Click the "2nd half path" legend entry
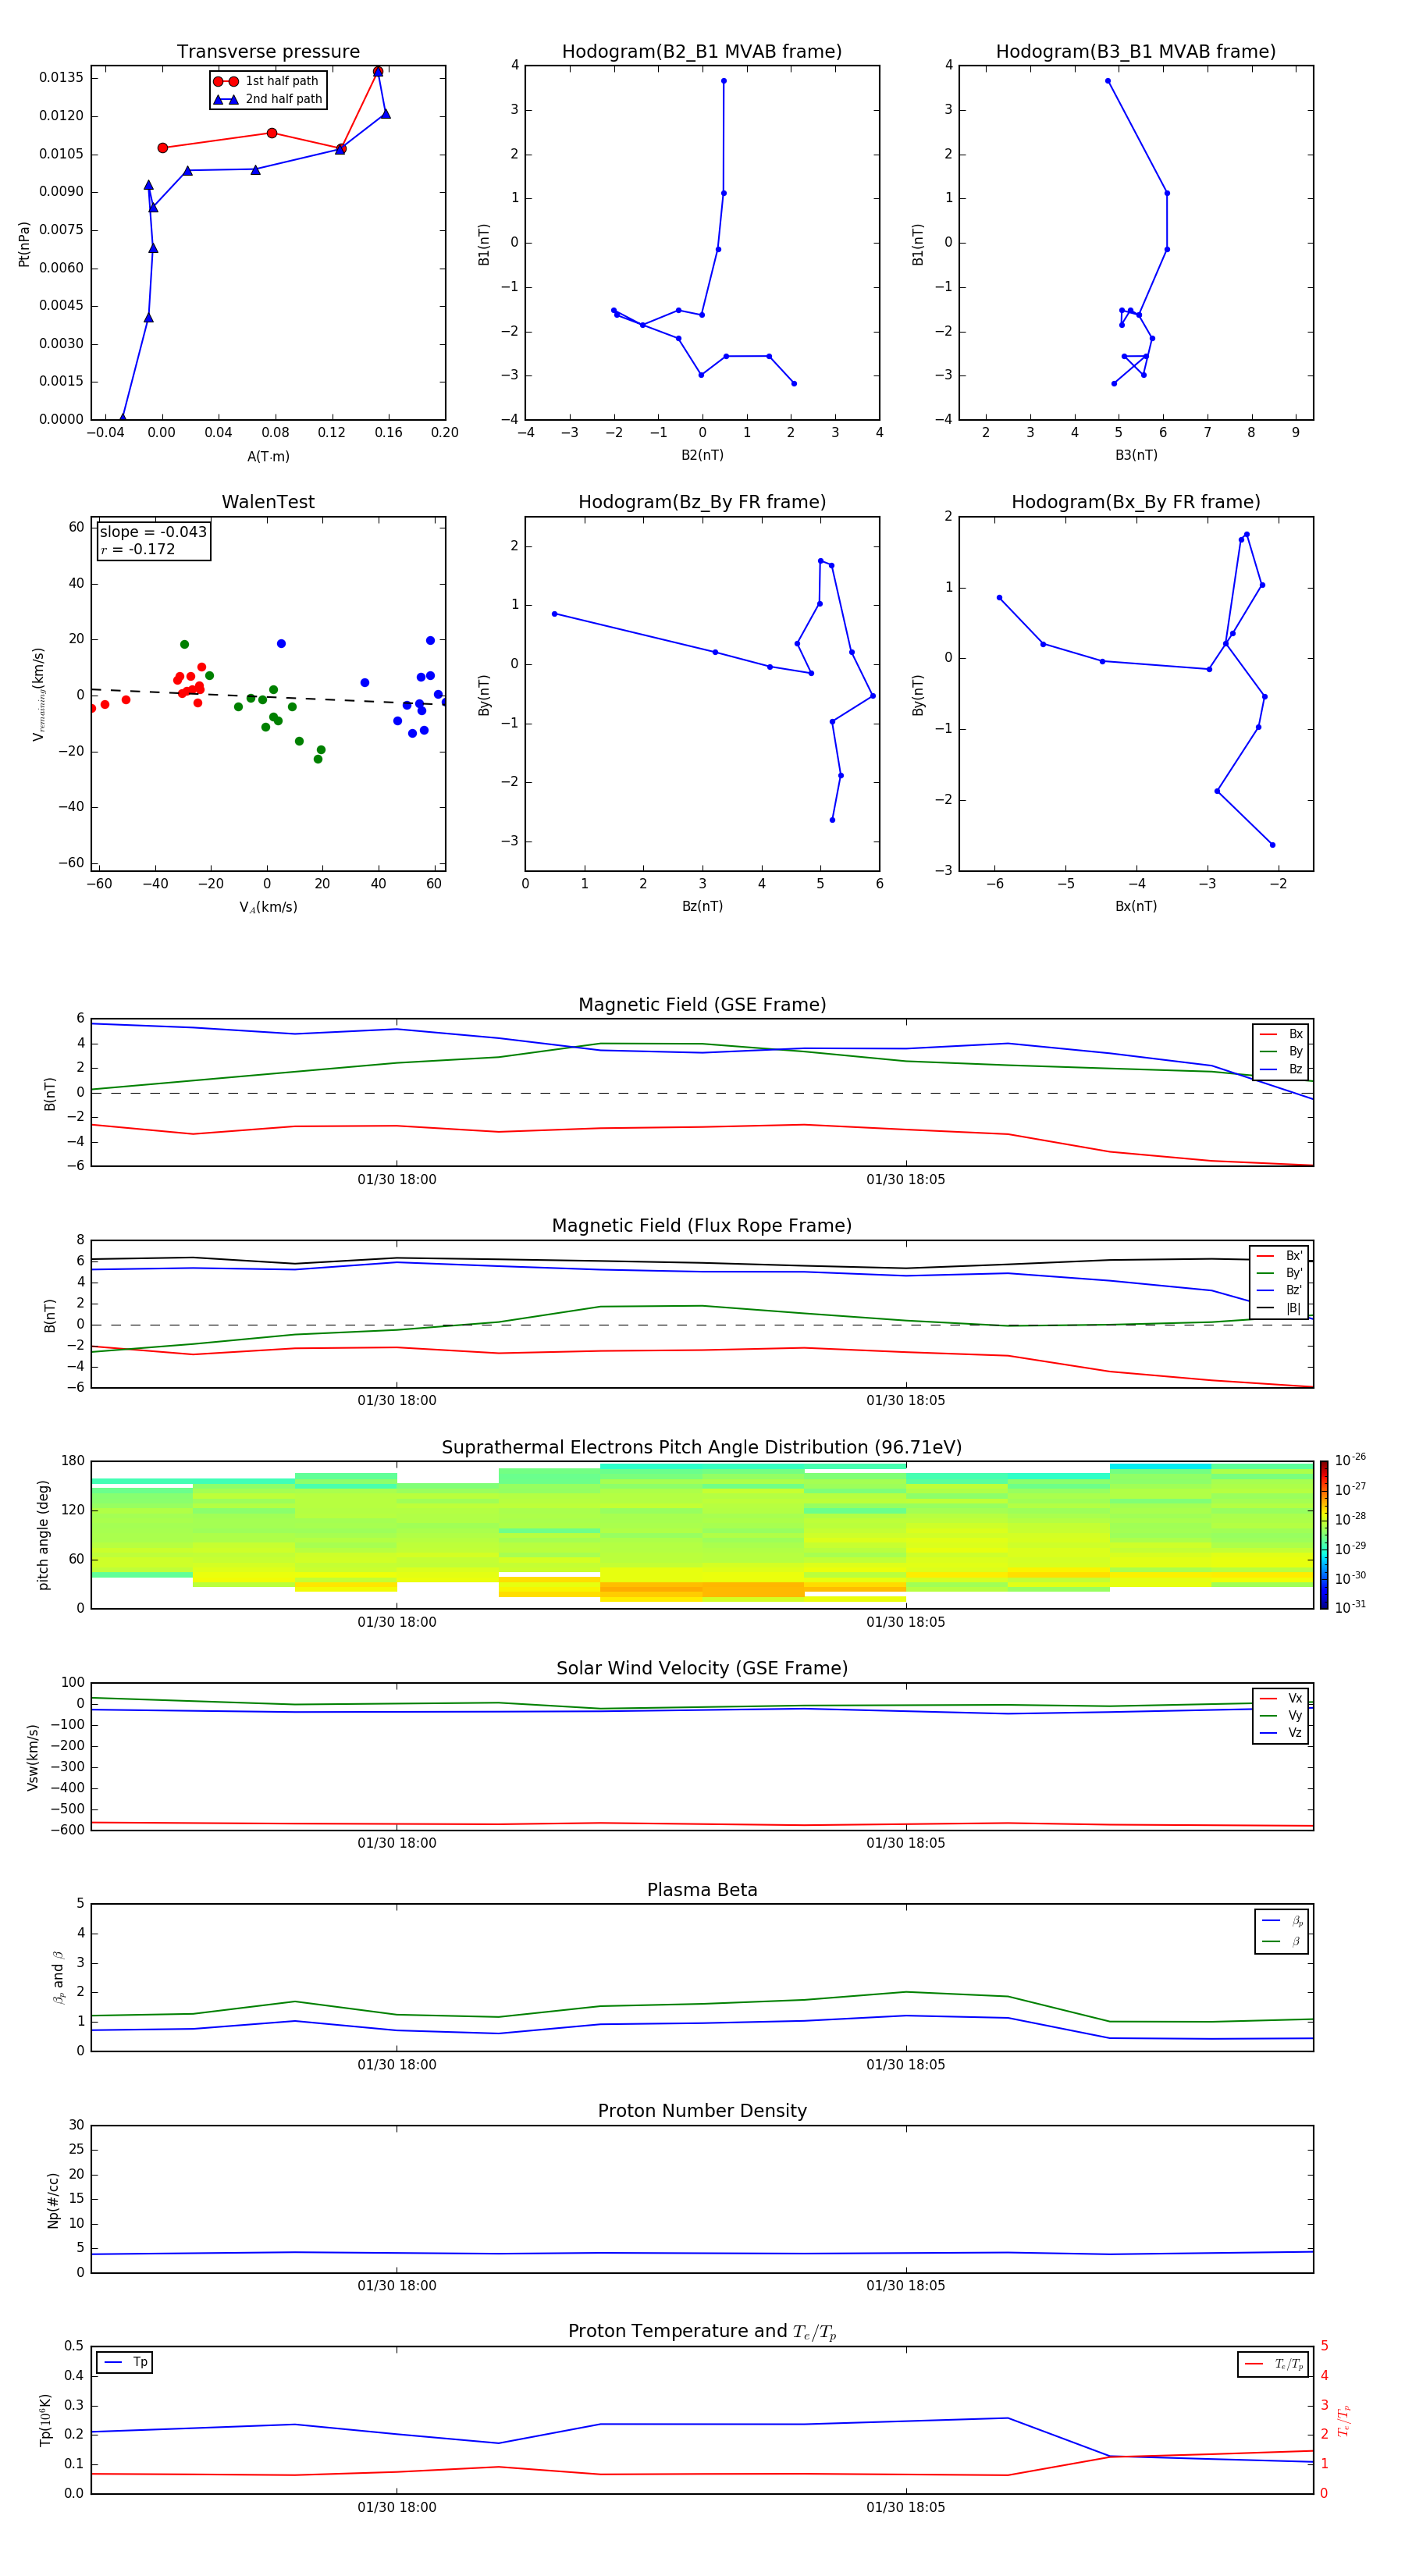This screenshot has height=2576, width=1405. pyautogui.click(x=268, y=99)
